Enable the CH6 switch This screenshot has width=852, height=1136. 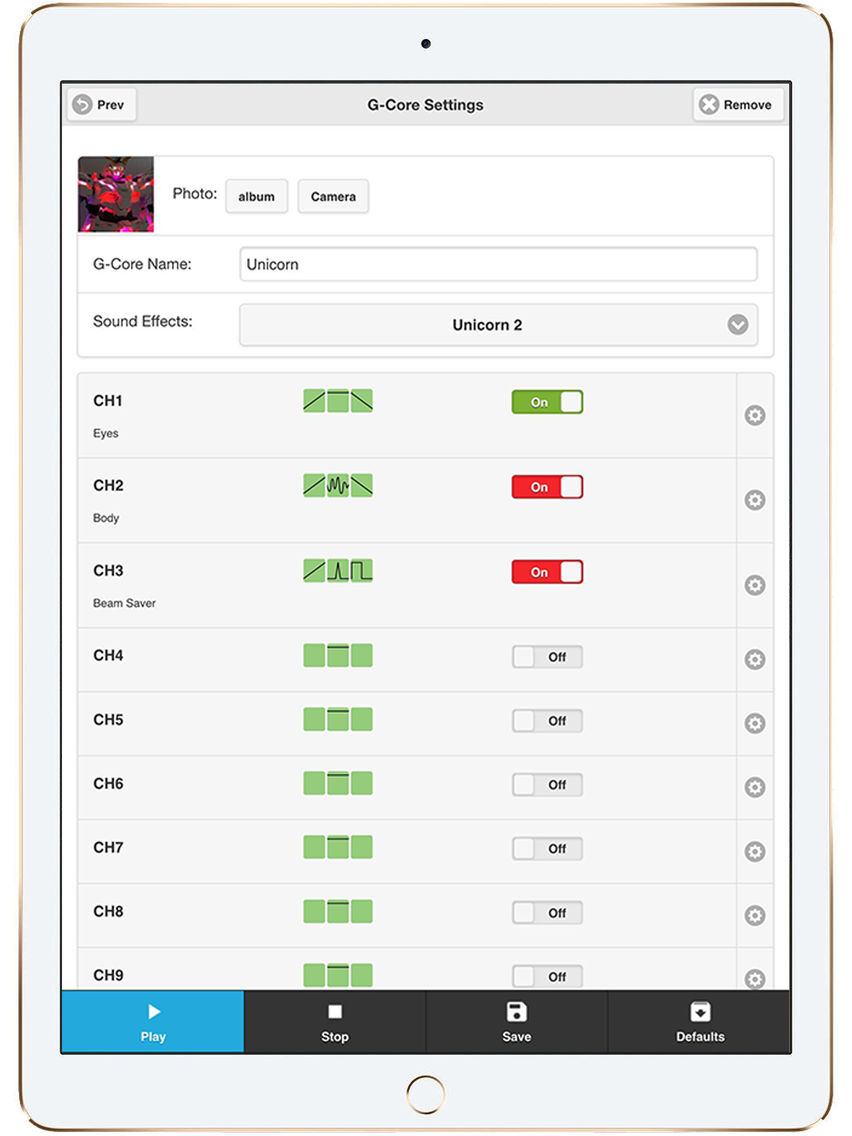(547, 785)
